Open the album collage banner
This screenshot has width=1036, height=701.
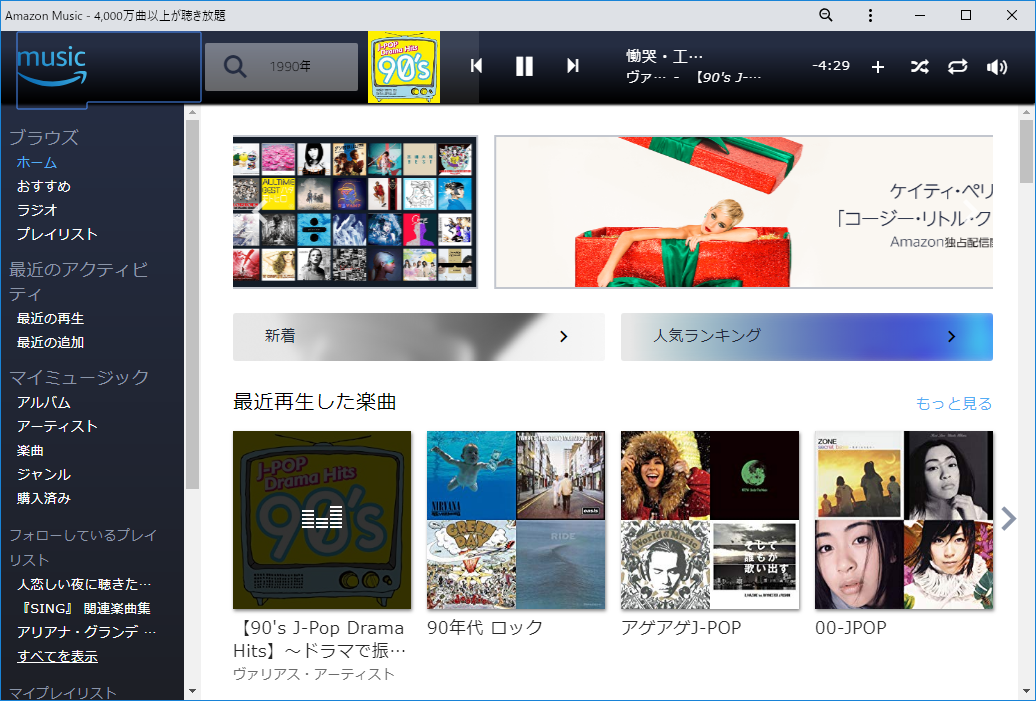pyautogui.click(x=355, y=212)
